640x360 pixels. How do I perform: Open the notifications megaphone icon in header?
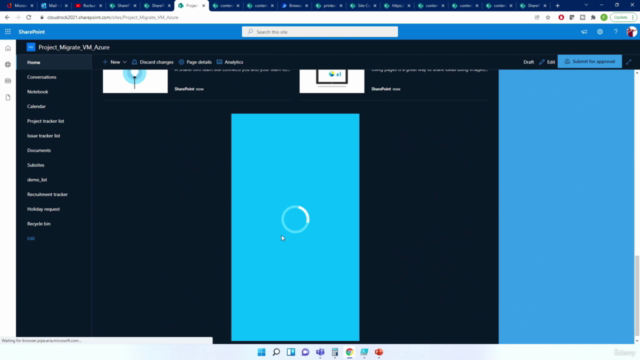pyautogui.click(x=584, y=32)
